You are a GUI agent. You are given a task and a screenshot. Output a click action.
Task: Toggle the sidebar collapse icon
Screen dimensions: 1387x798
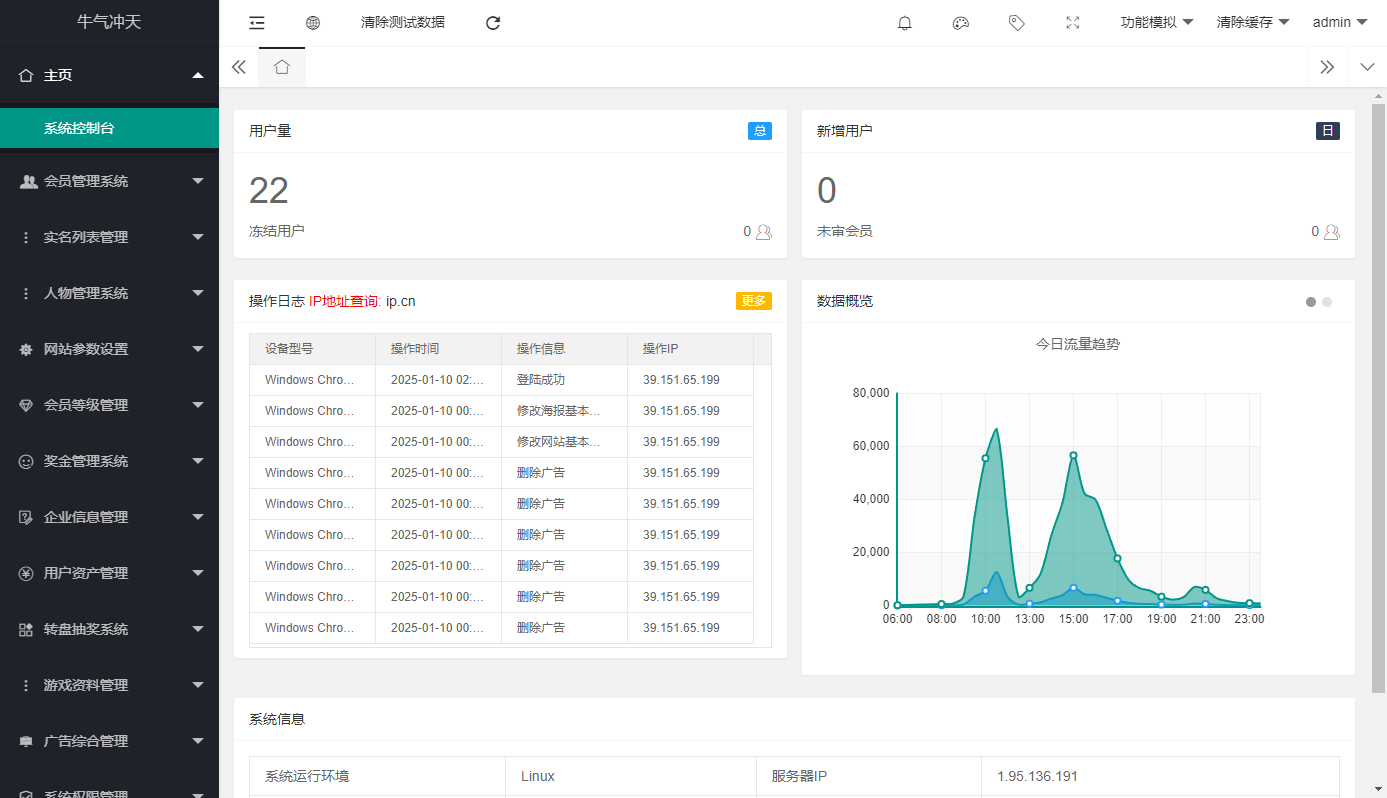tap(257, 23)
